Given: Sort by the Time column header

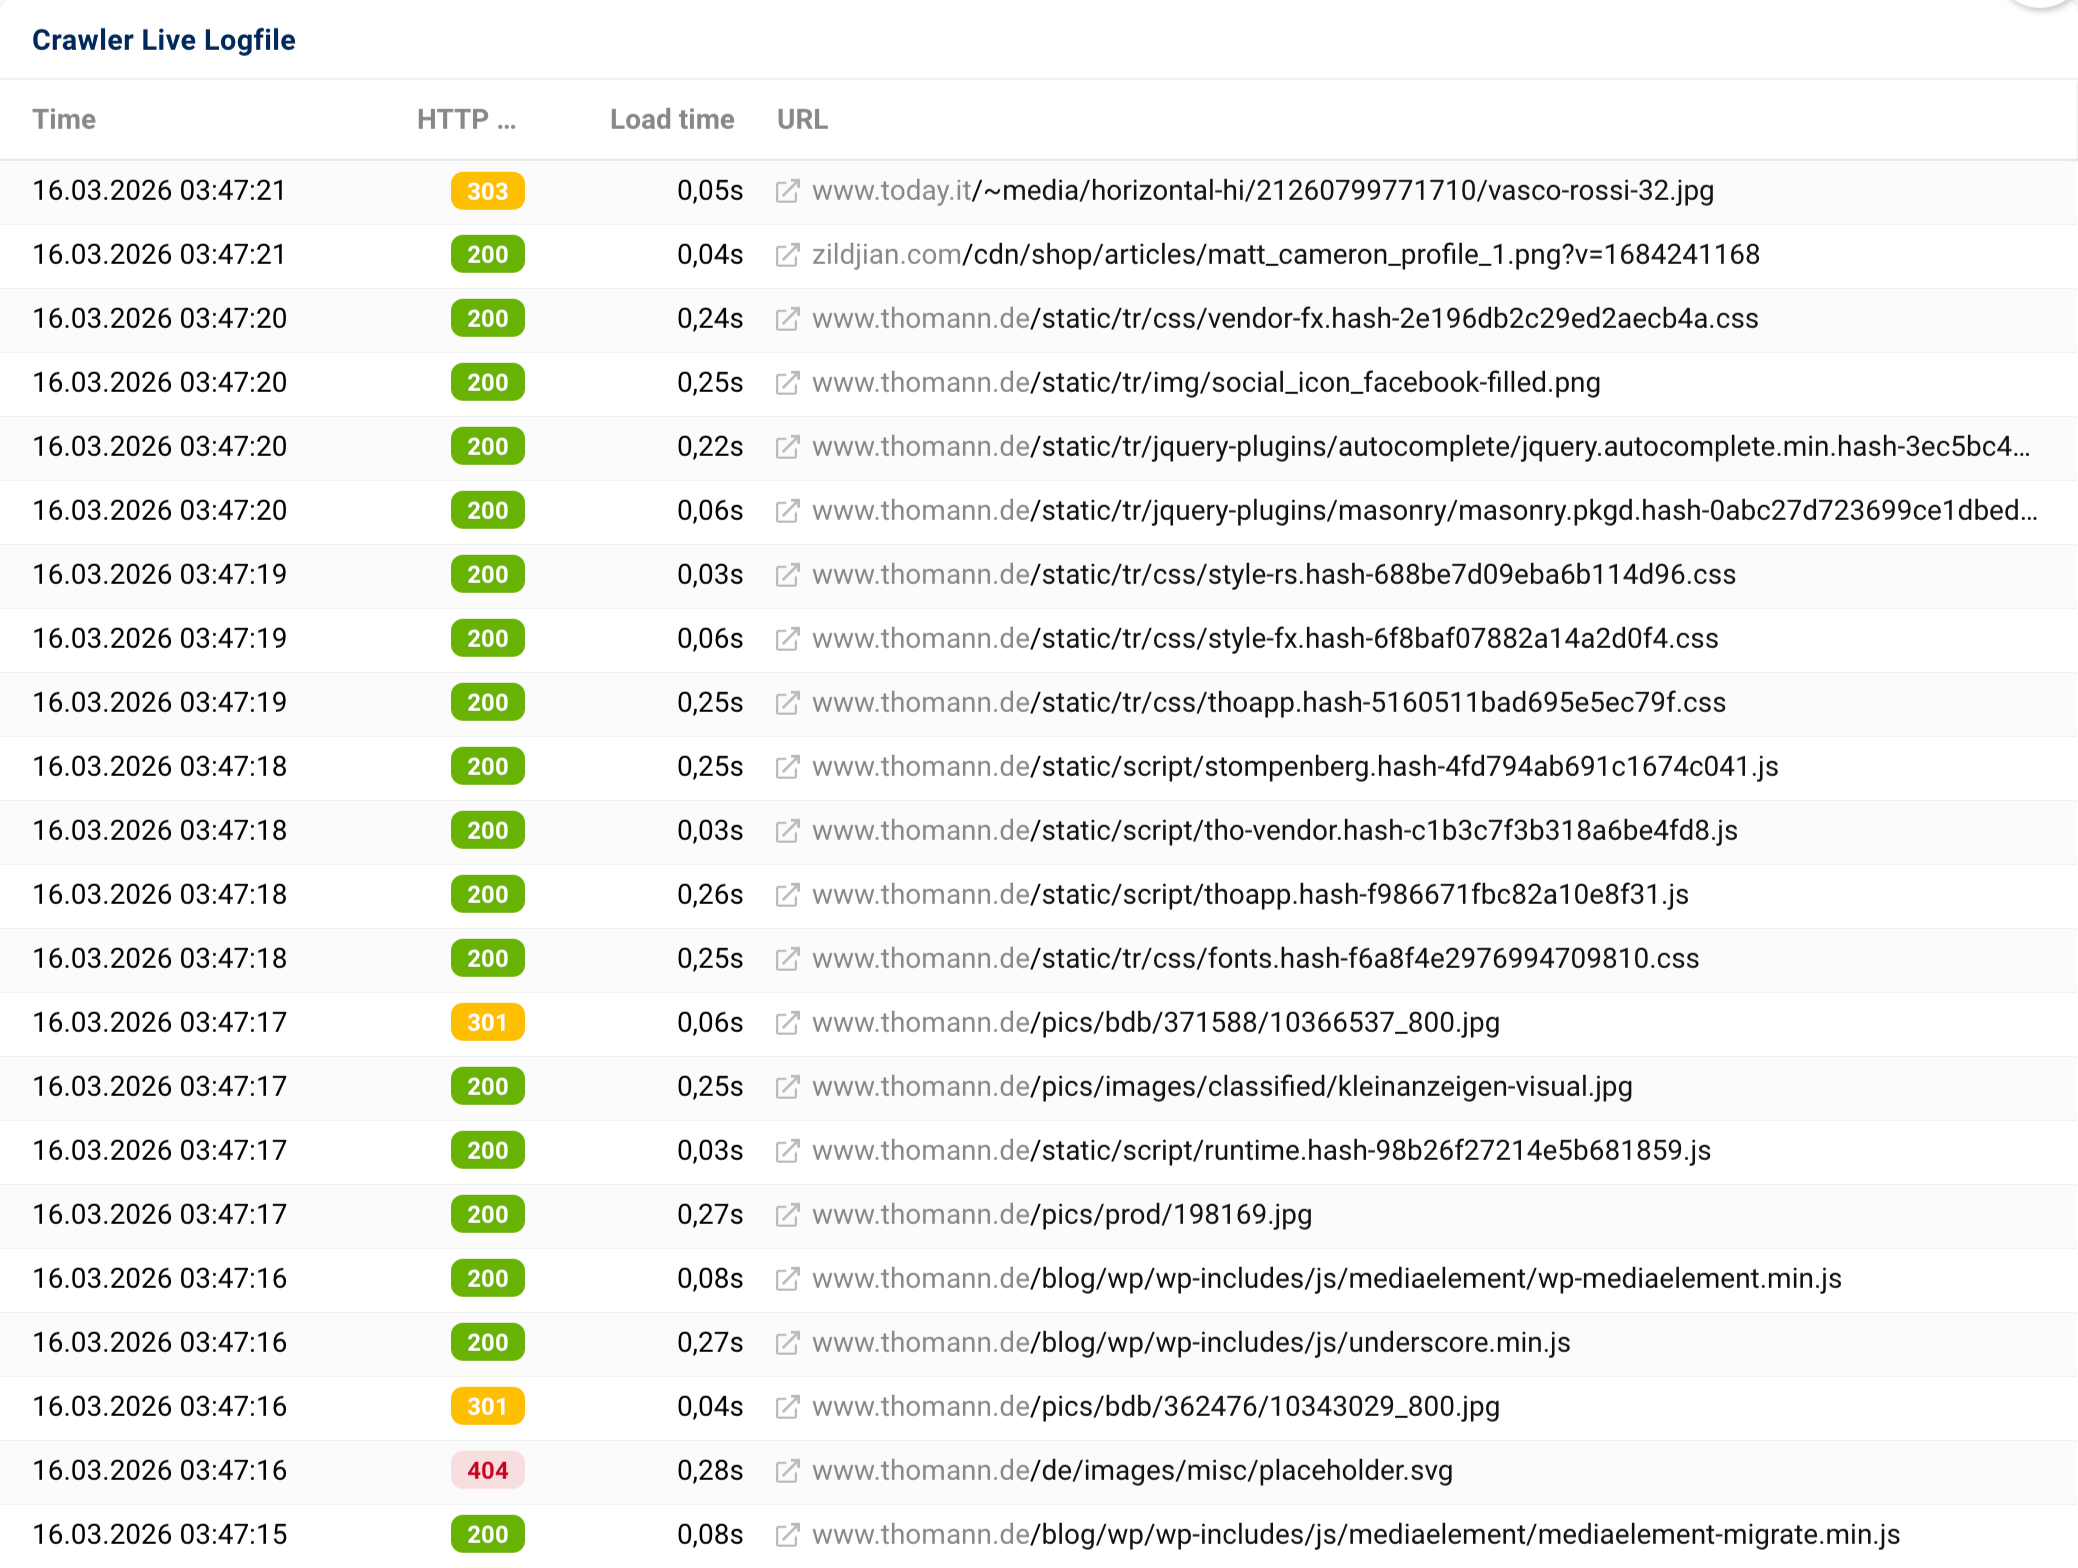Looking at the screenshot, I should [64, 119].
